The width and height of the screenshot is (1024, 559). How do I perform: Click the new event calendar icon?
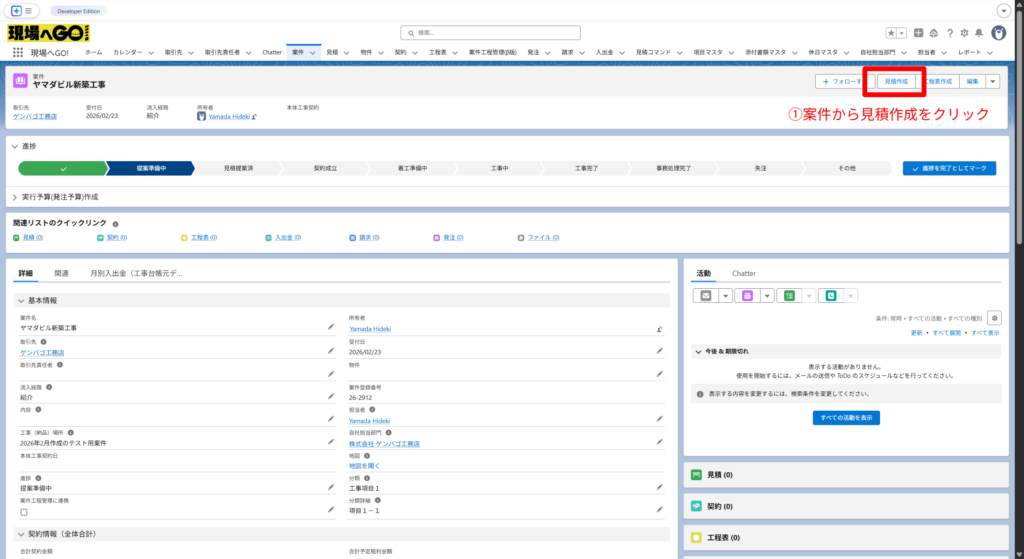coord(747,295)
